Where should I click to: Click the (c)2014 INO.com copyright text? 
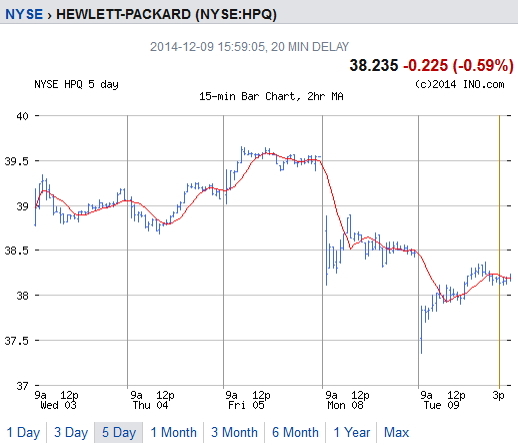click(460, 84)
